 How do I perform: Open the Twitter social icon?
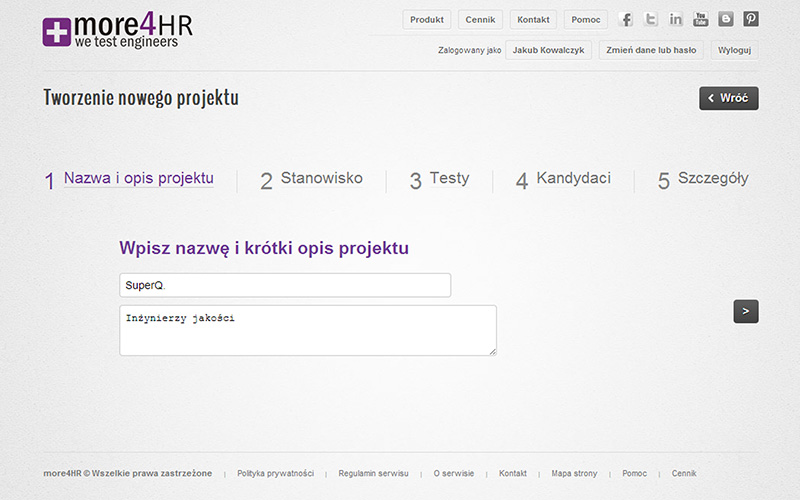tap(651, 19)
